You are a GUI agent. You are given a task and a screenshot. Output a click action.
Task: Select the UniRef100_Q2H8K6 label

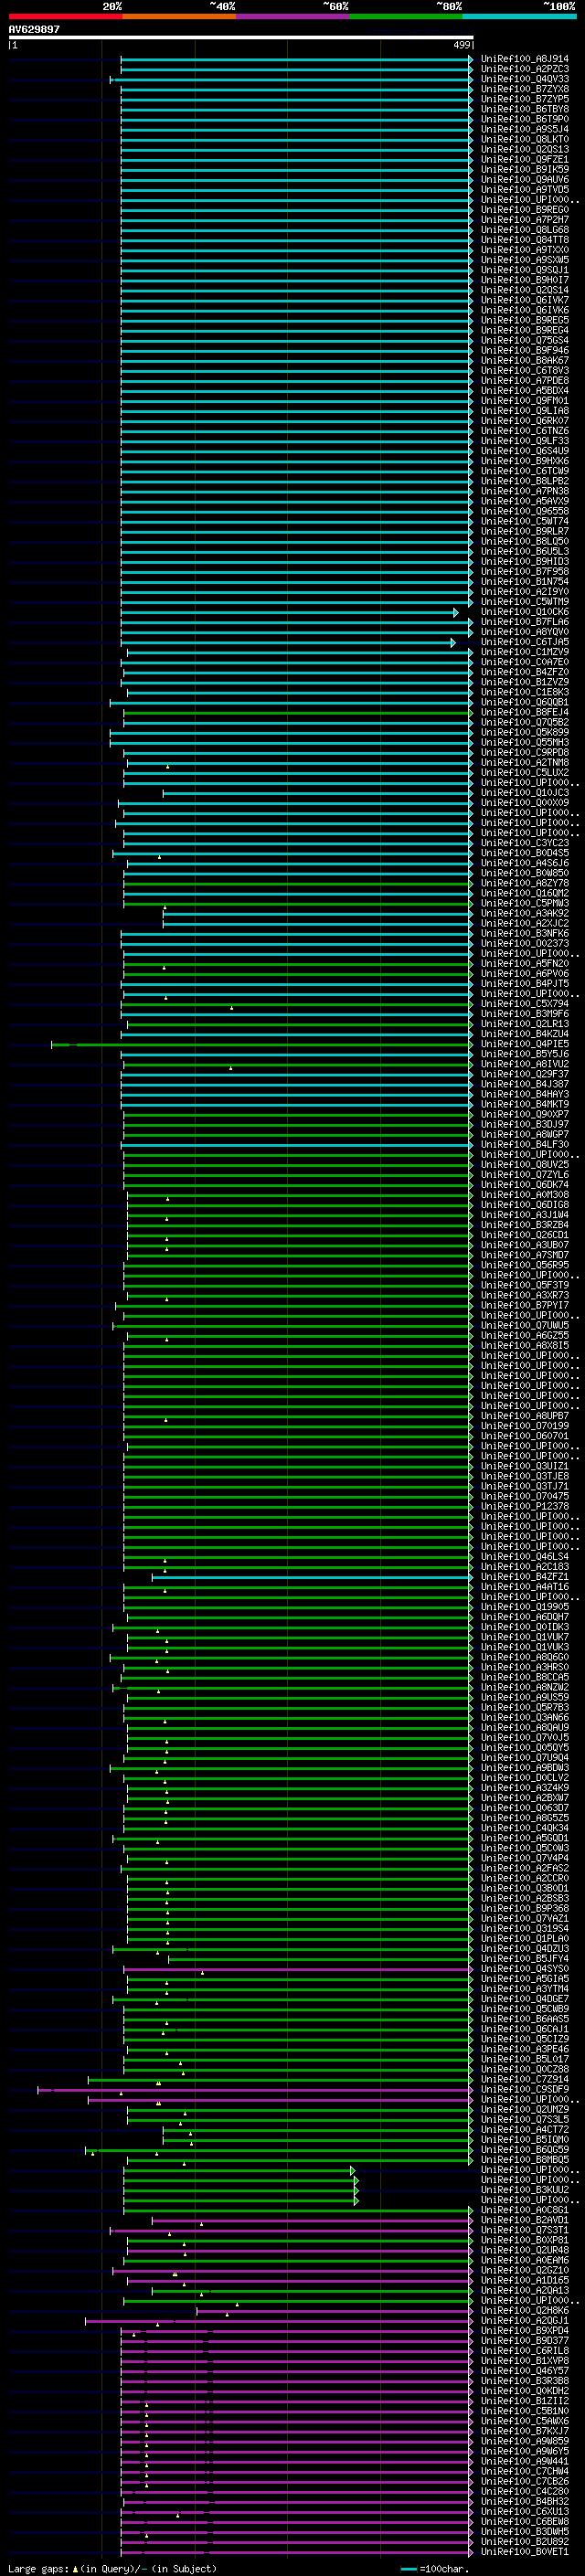pyautogui.click(x=524, y=2310)
